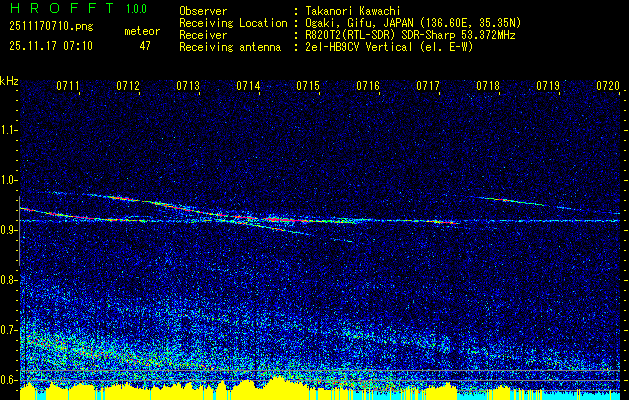
Task: Click the 1.0 kHz frequency axis label
Action: [8, 180]
